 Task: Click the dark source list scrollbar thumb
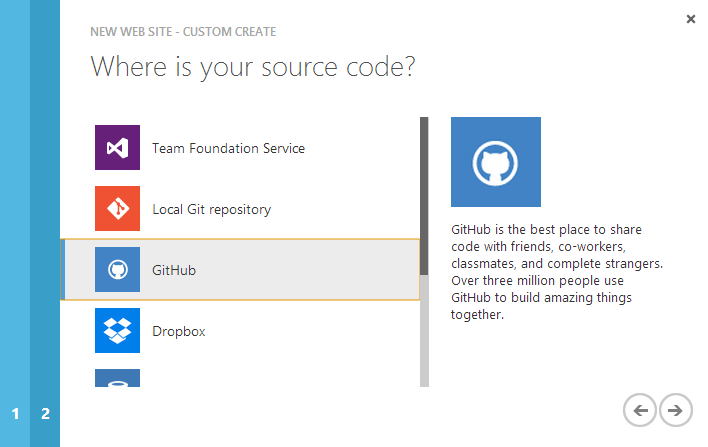click(424, 195)
